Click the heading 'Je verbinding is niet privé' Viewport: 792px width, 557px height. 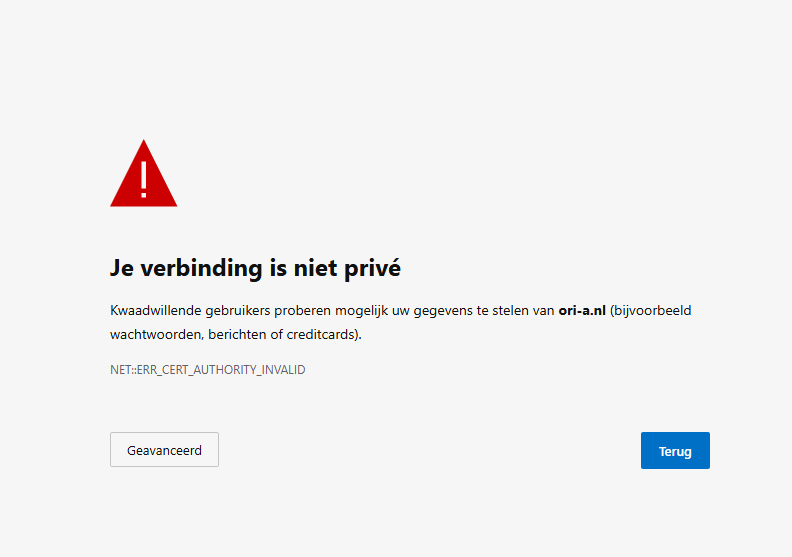tap(255, 268)
